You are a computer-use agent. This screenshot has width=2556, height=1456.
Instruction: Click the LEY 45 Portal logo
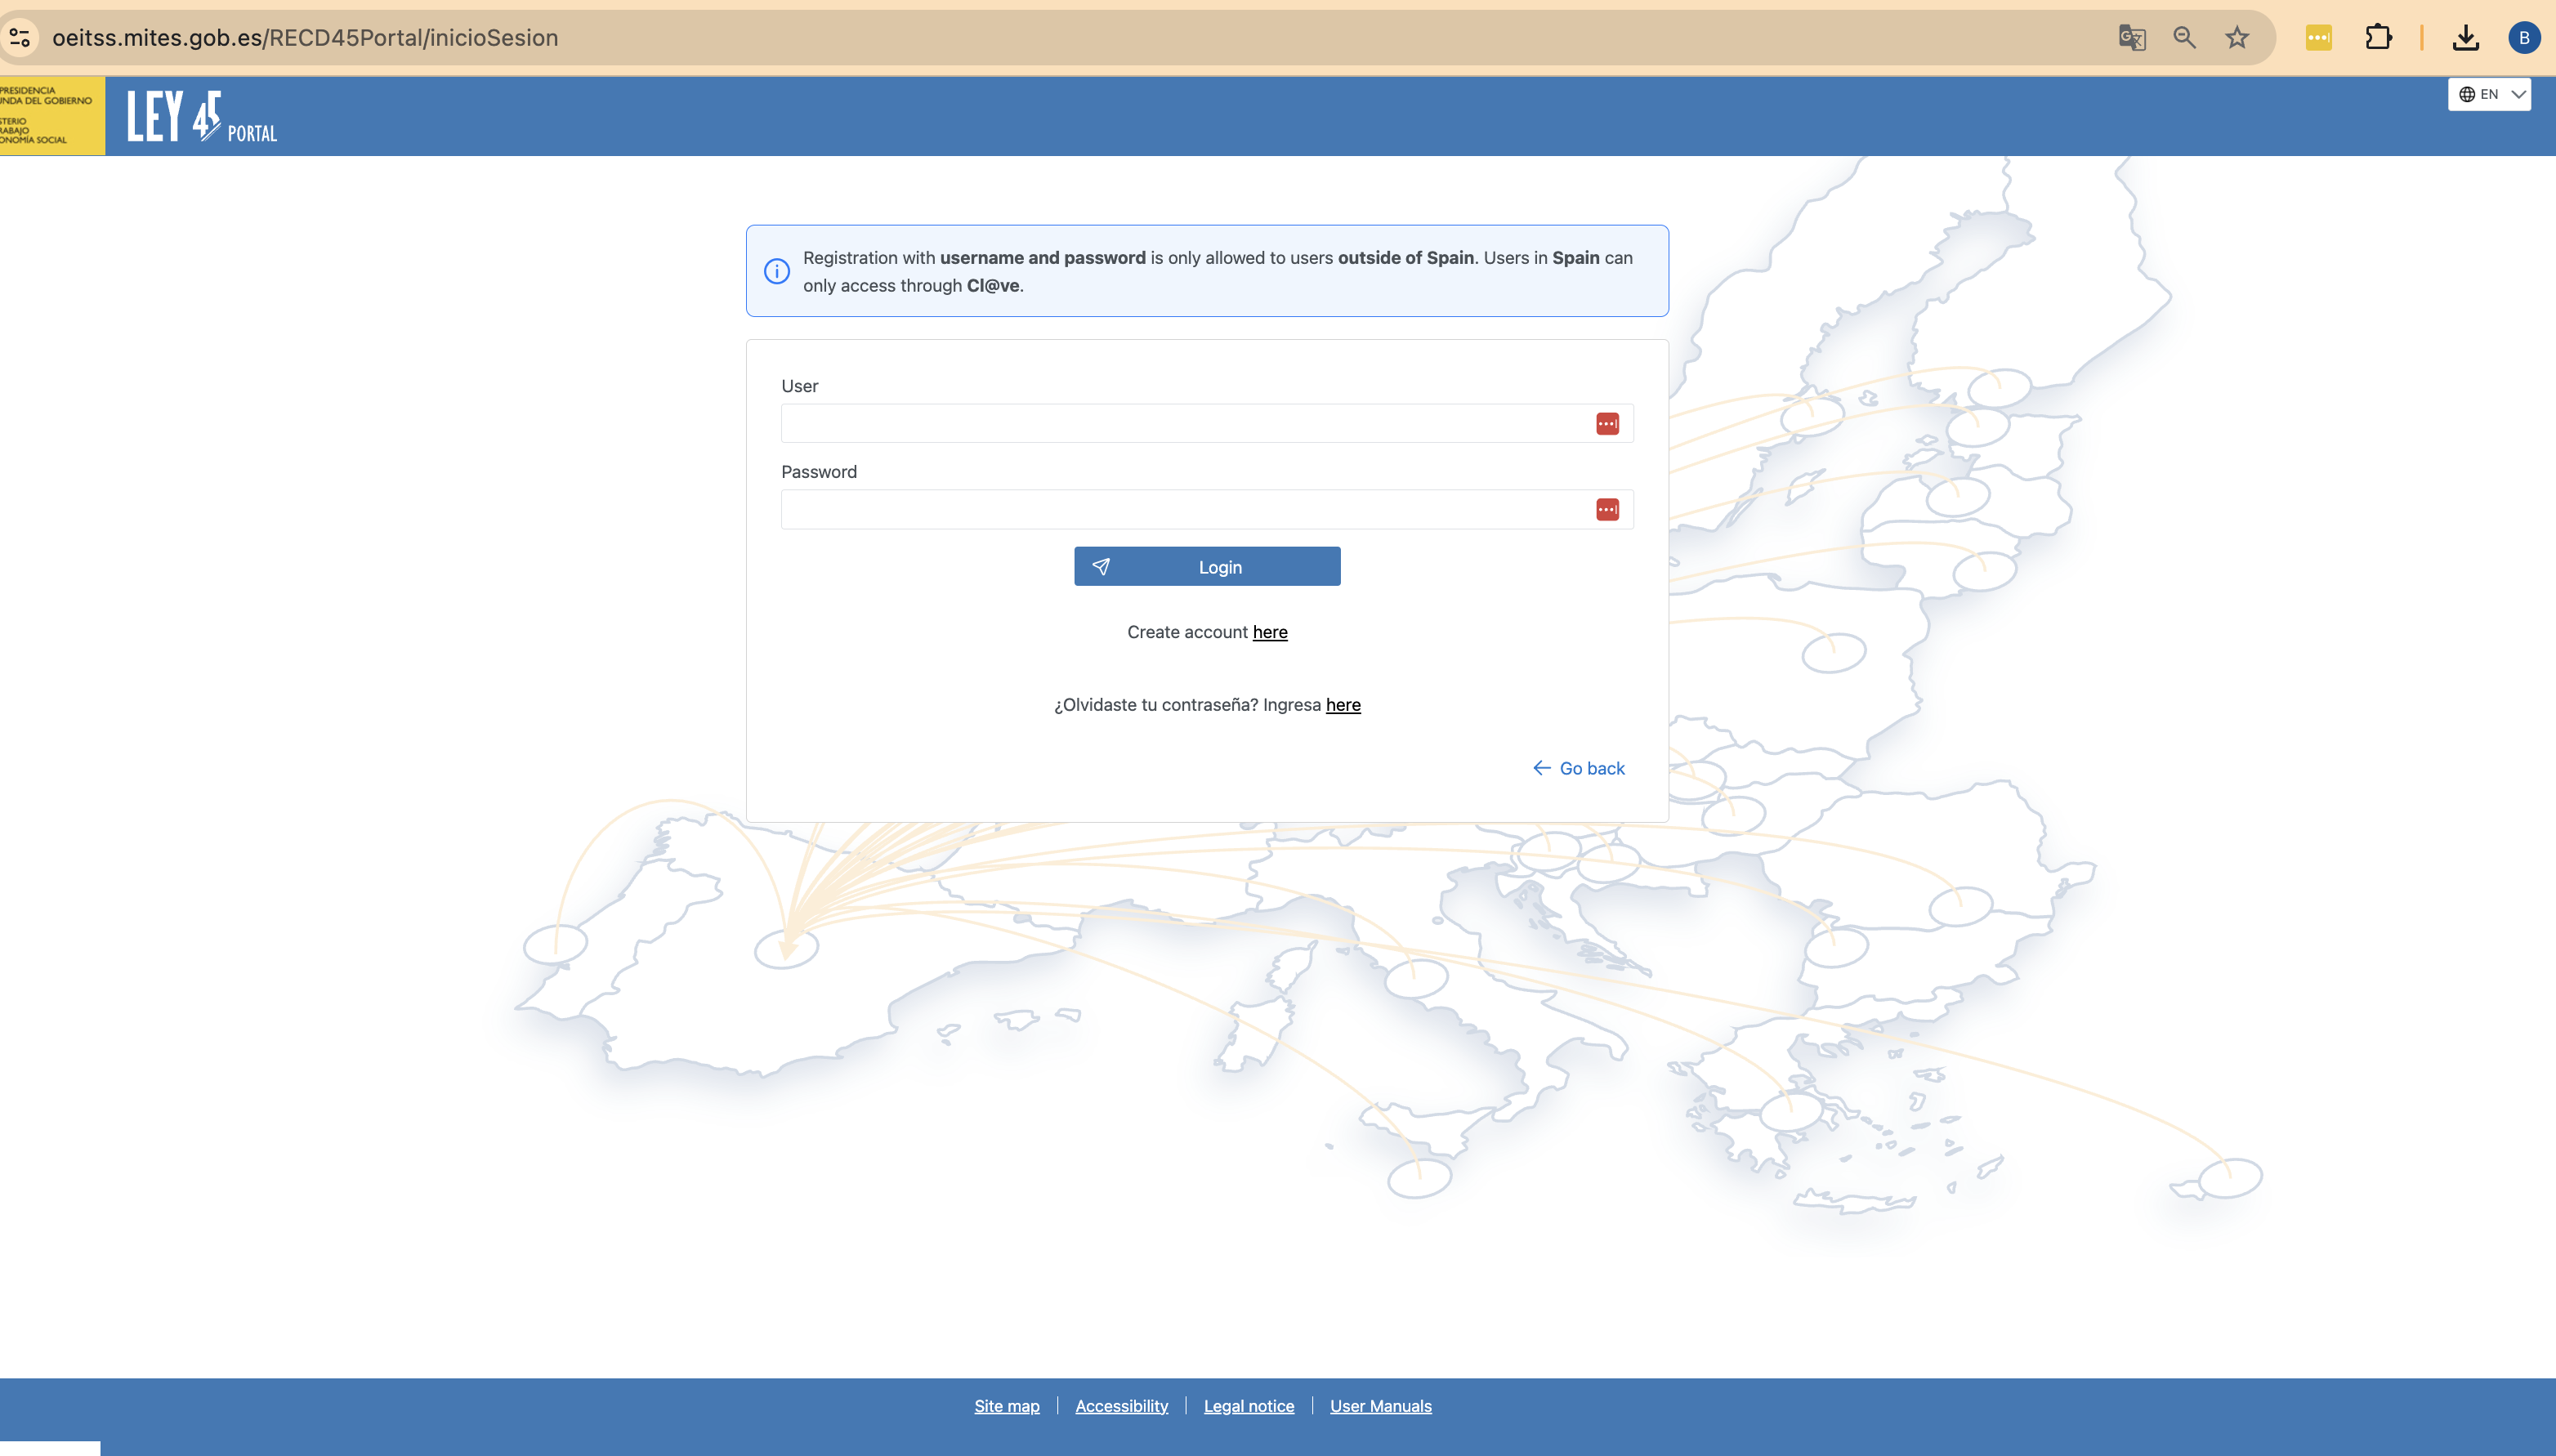(x=202, y=117)
